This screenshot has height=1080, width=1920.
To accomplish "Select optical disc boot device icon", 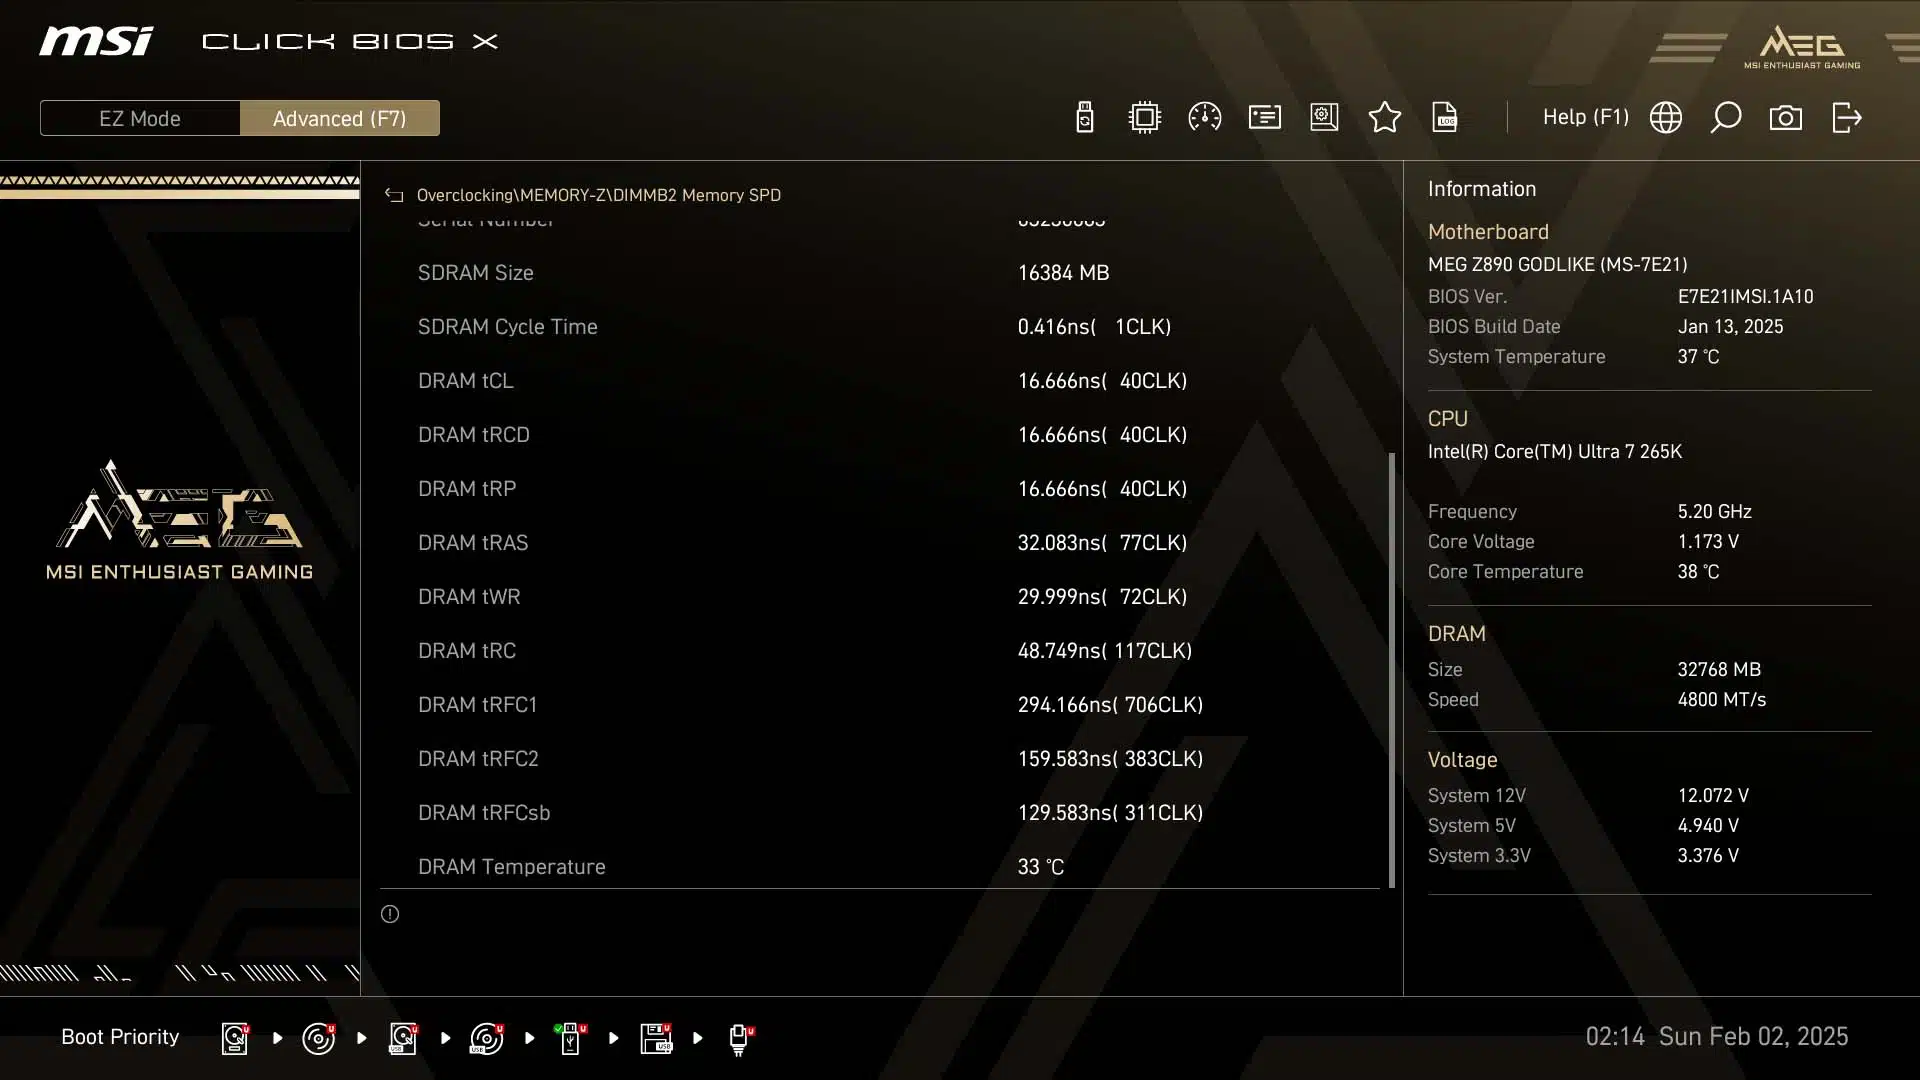I will tap(319, 1038).
